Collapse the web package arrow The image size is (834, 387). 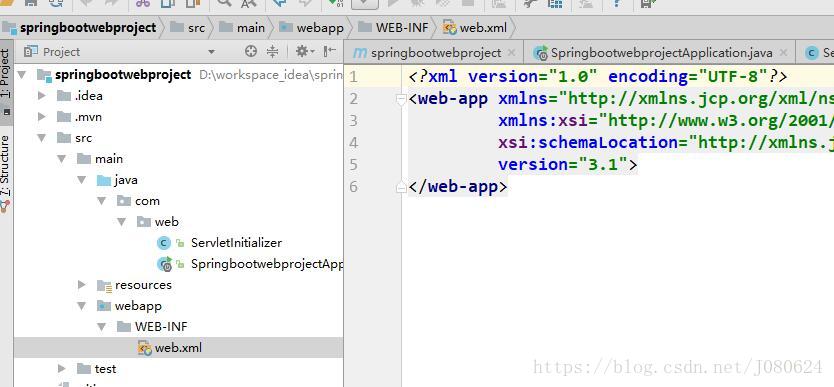click(x=122, y=222)
